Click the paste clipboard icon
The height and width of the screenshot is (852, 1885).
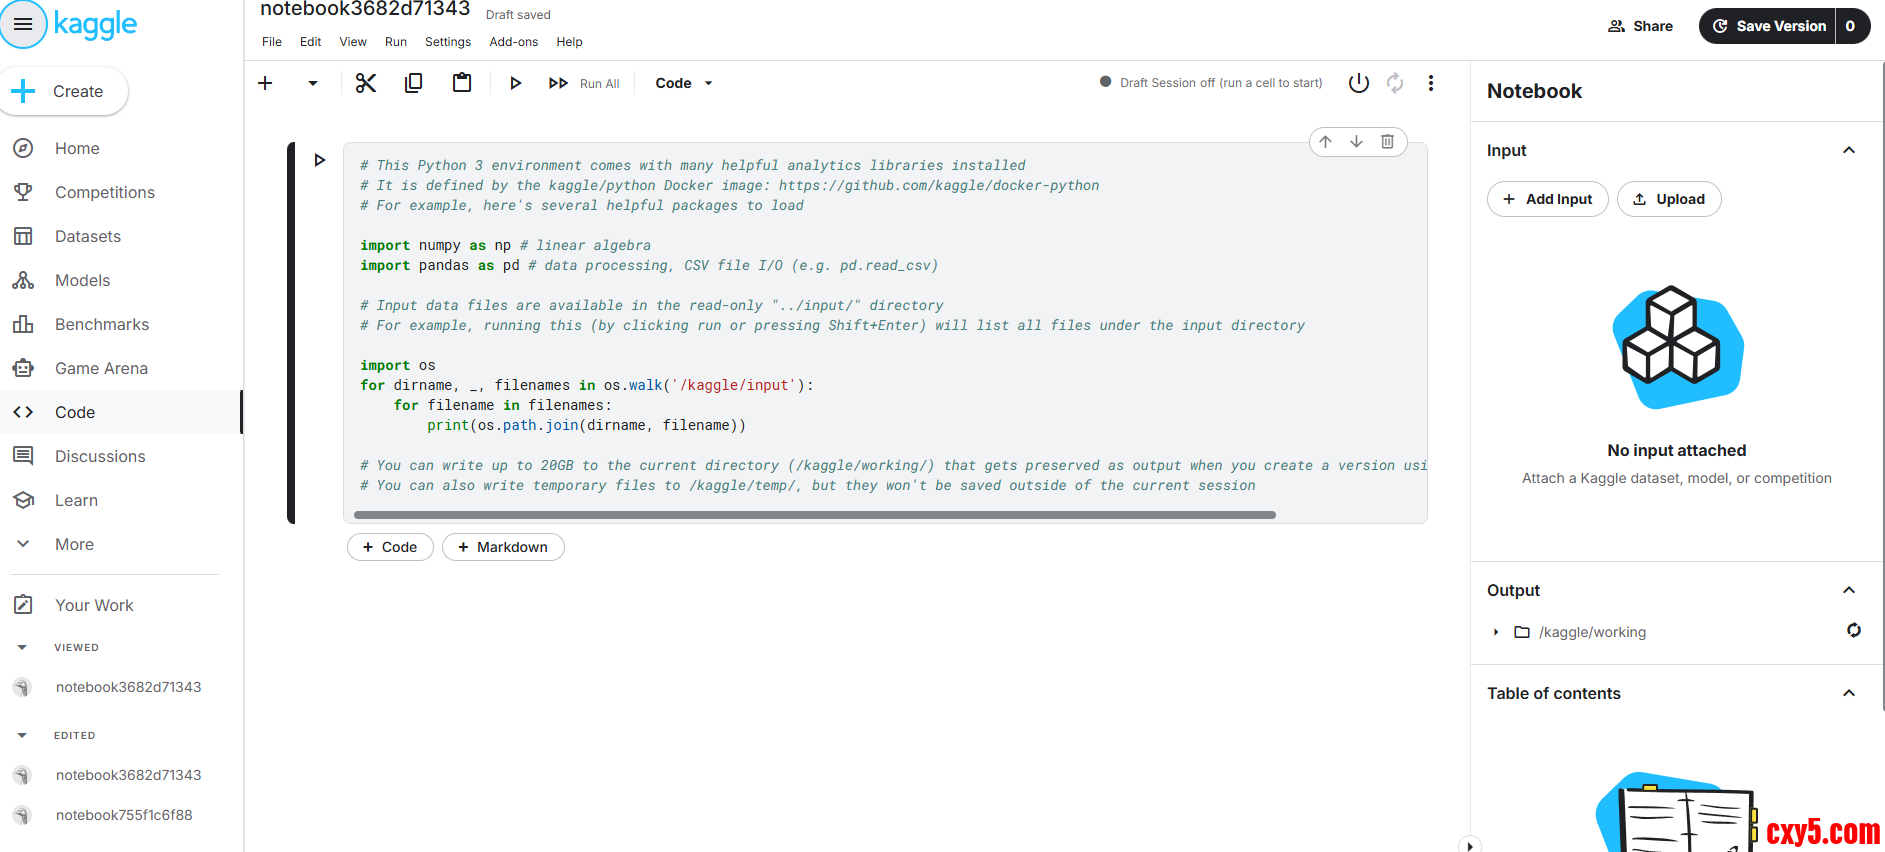click(461, 83)
